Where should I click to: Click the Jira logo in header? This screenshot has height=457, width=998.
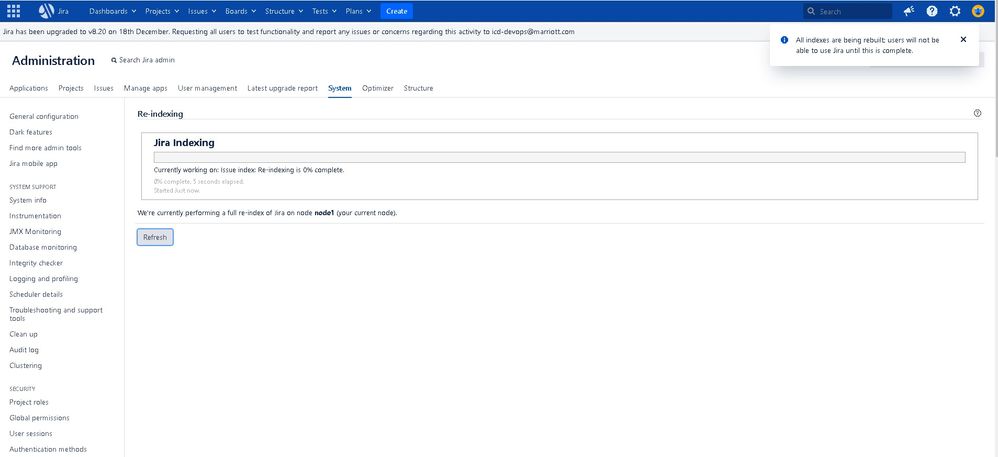click(x=53, y=11)
